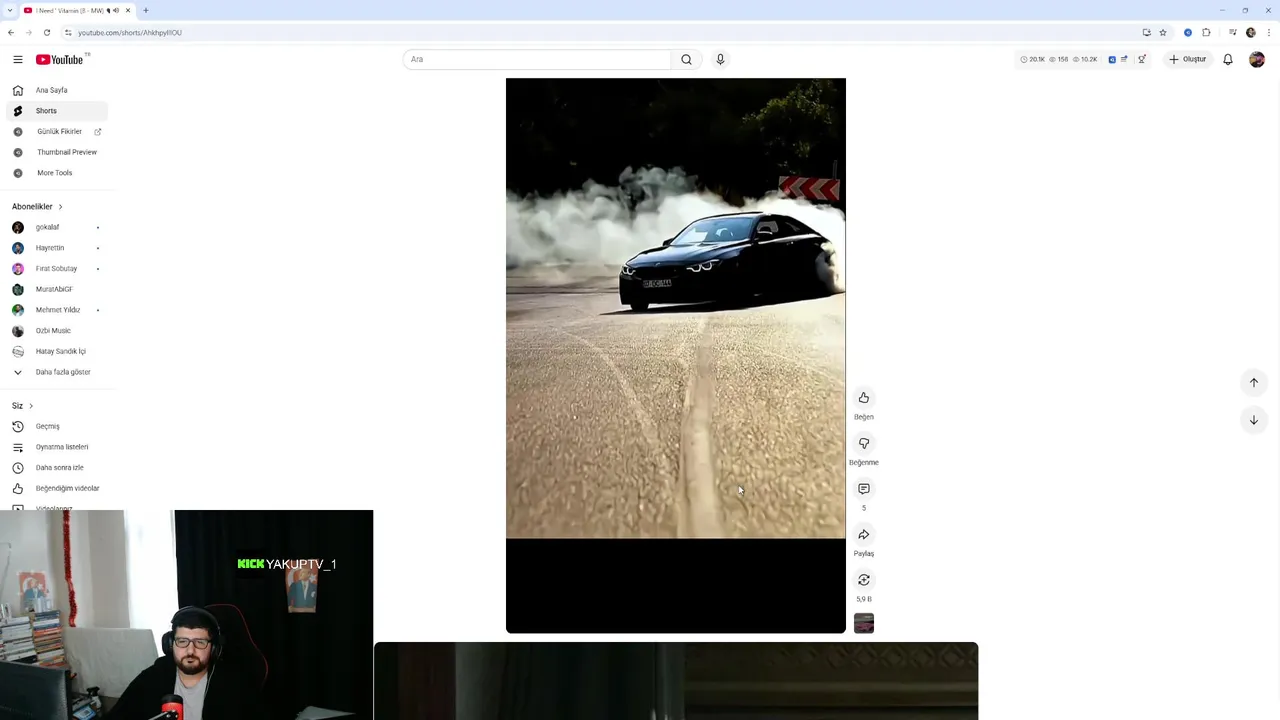The width and height of the screenshot is (1280, 720).
Task: Go to previous Short with up arrow
Action: (x=1254, y=382)
